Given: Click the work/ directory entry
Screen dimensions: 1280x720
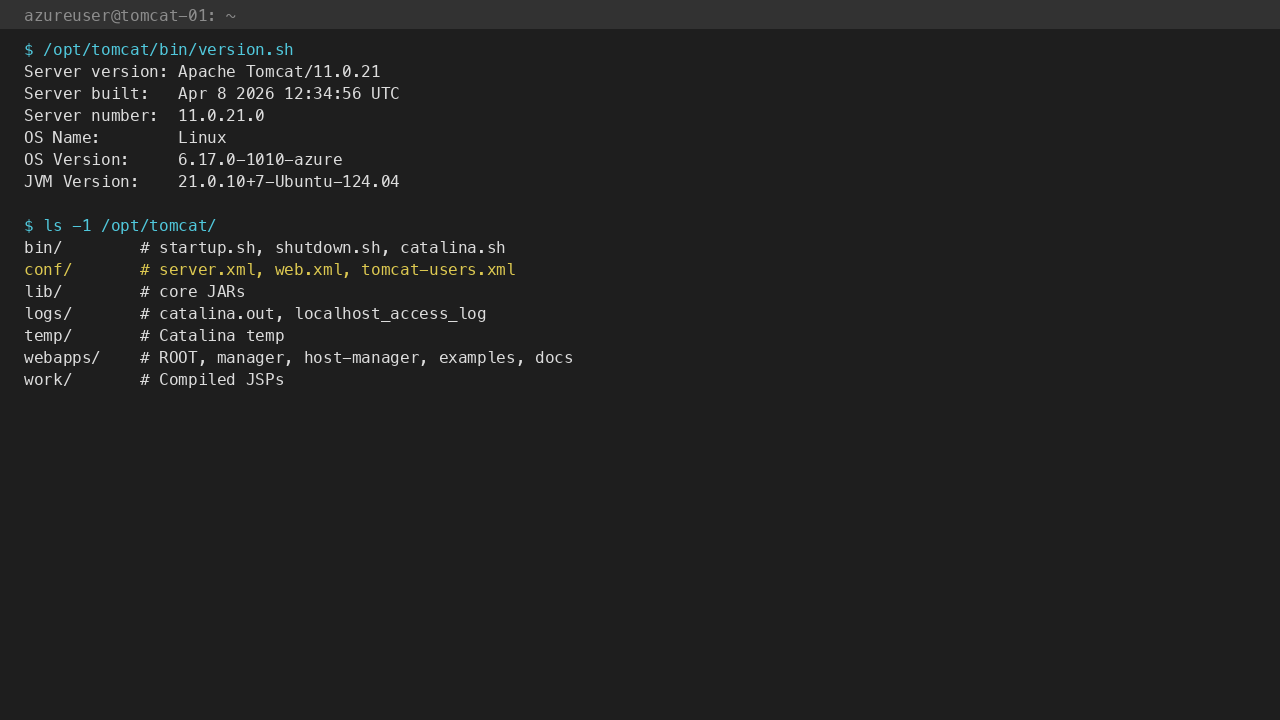Looking at the screenshot, I should pos(48,380).
